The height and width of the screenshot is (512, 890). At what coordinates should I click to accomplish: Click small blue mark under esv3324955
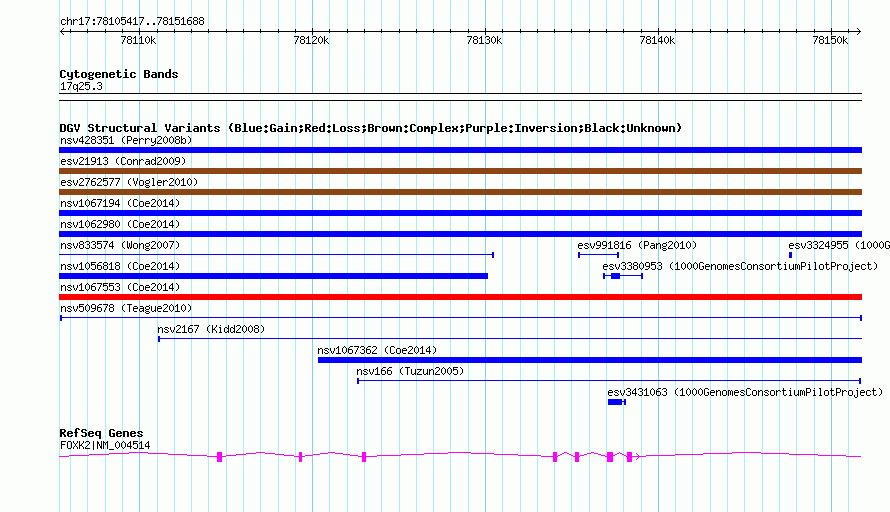click(790, 255)
